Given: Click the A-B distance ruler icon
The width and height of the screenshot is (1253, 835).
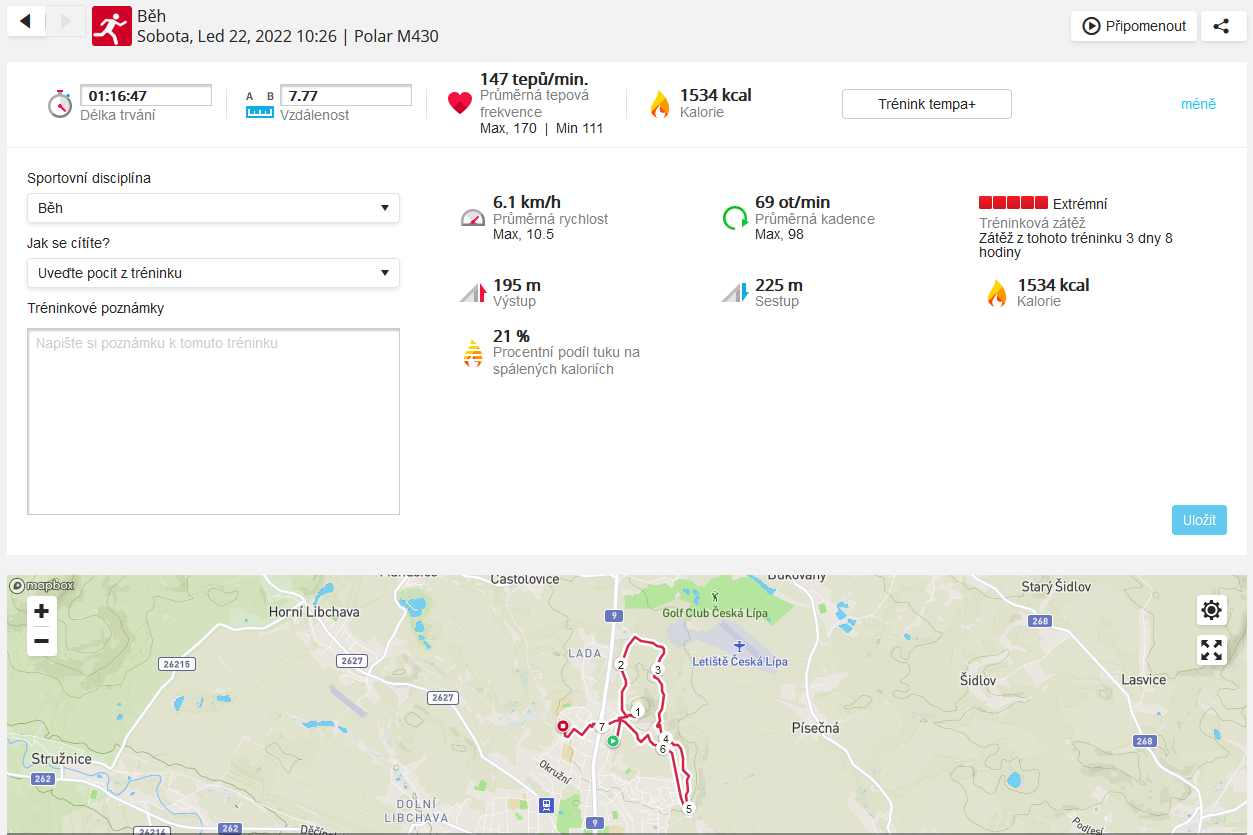Looking at the screenshot, I should click(x=260, y=104).
